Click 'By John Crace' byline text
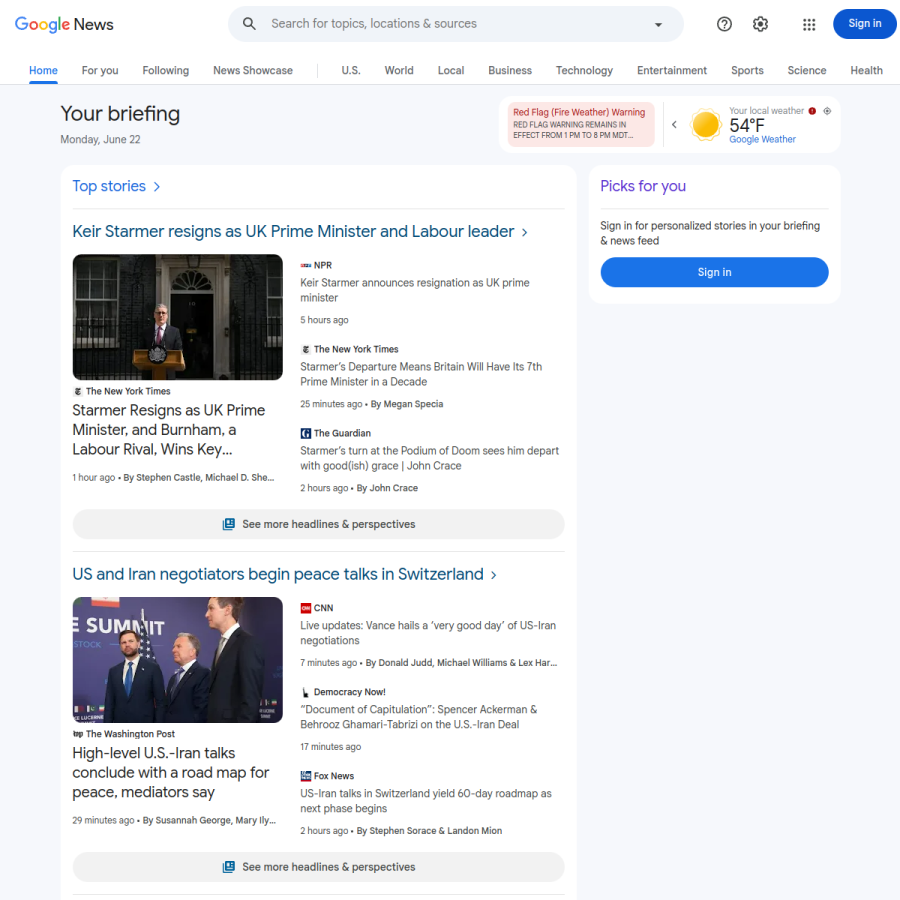900x900 pixels. click(387, 488)
